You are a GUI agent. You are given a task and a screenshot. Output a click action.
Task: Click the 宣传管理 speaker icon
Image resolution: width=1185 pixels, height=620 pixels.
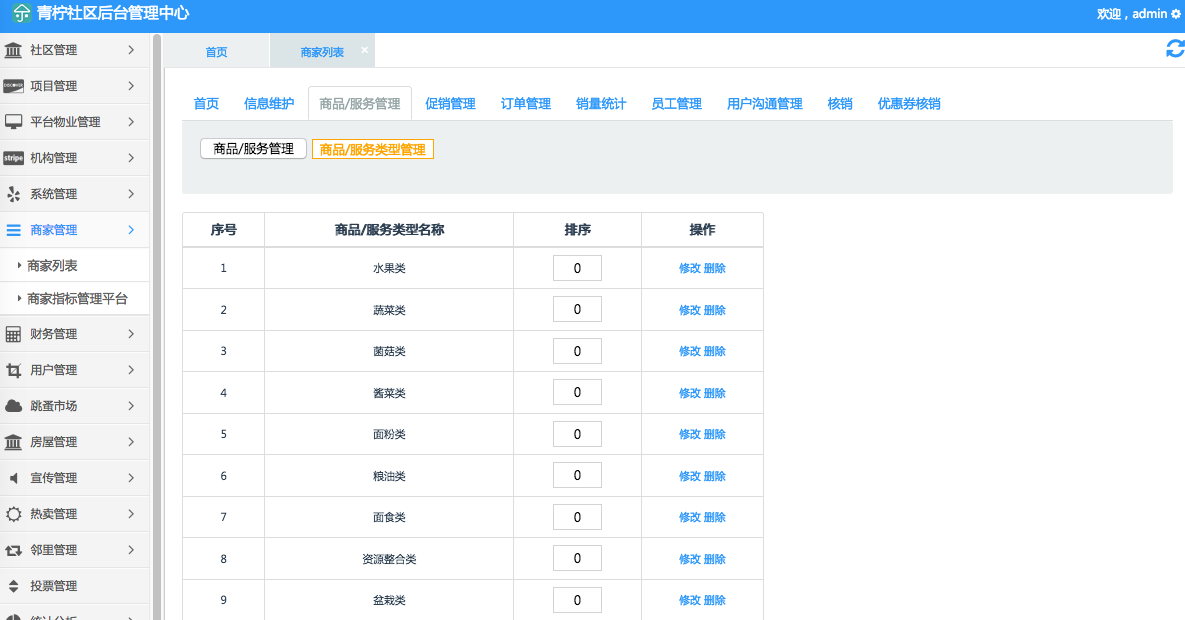[x=13, y=478]
